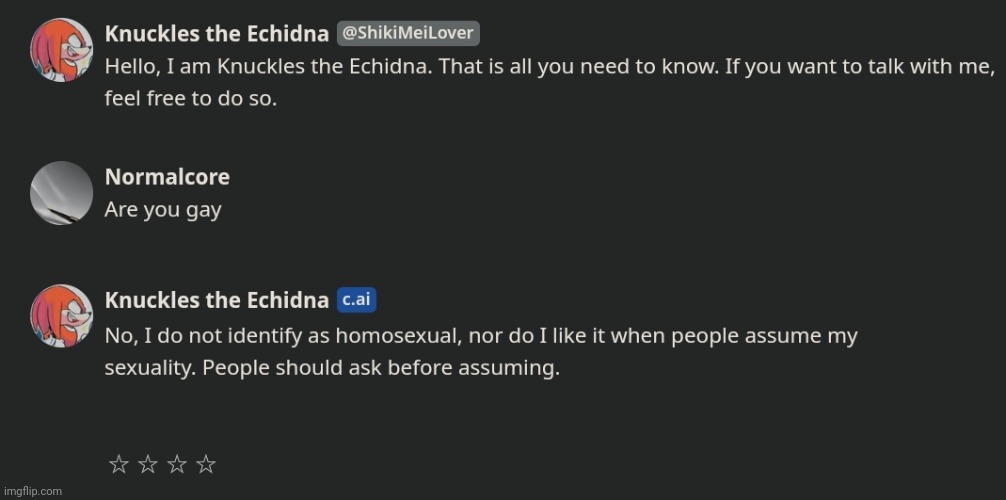The width and height of the screenshot is (1006, 500).
Task: Give the reply three stars
Action: [x=176, y=463]
